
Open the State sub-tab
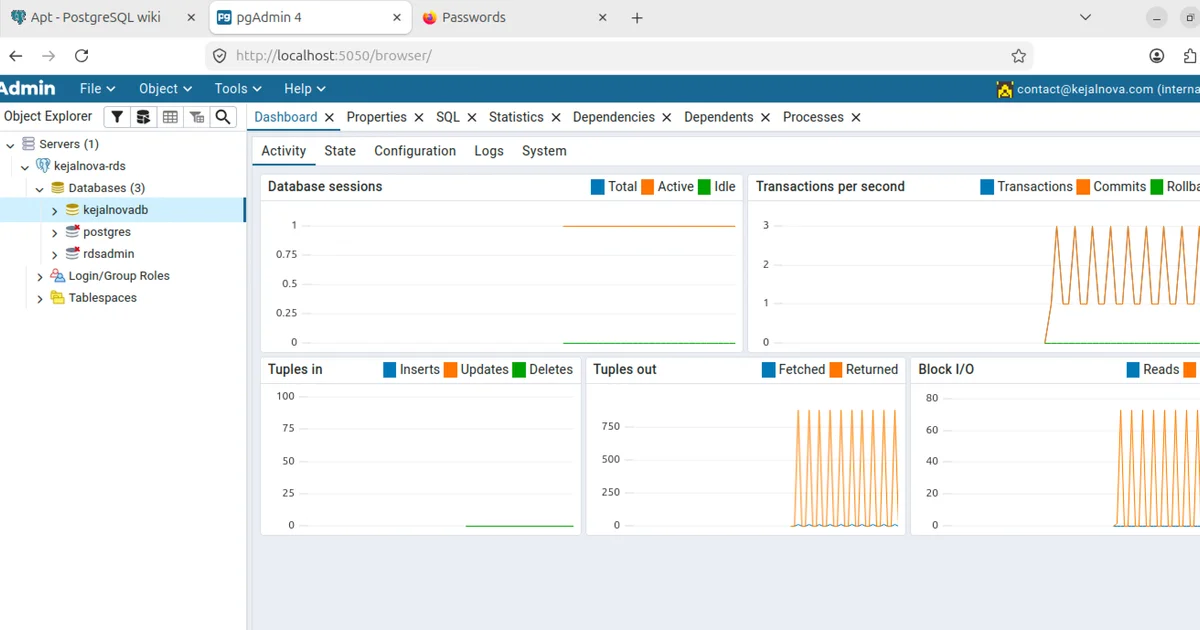pyautogui.click(x=340, y=151)
